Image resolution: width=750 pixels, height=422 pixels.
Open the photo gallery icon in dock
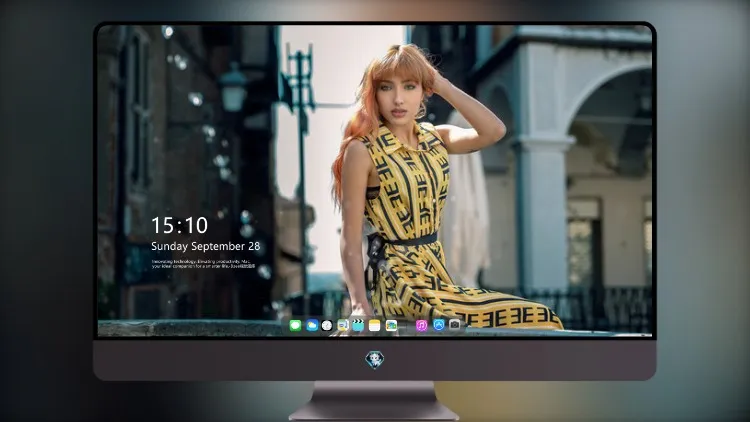[391, 325]
